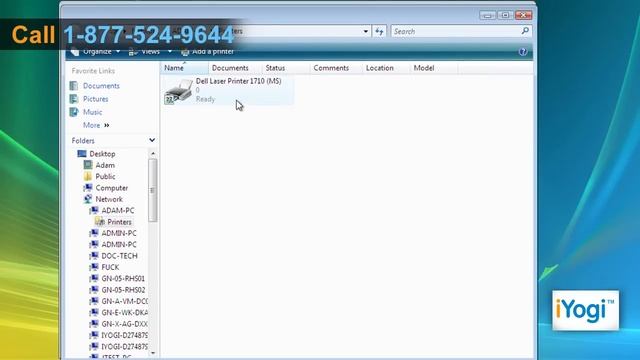Click the GN-05-RHS01 computer icon

pos(94,278)
